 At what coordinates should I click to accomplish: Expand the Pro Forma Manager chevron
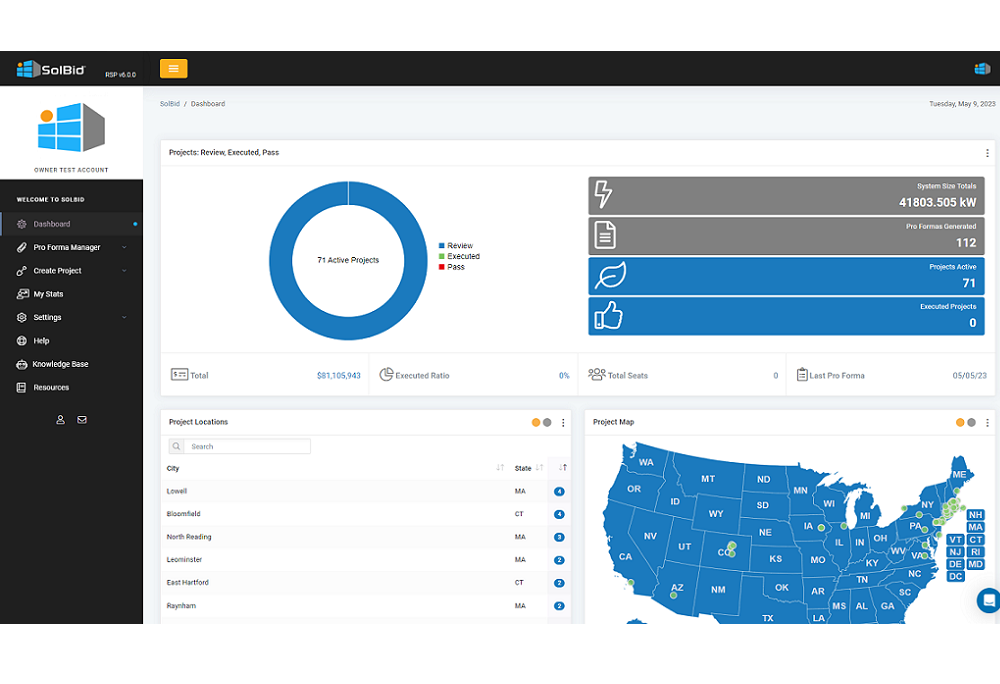pos(124,247)
